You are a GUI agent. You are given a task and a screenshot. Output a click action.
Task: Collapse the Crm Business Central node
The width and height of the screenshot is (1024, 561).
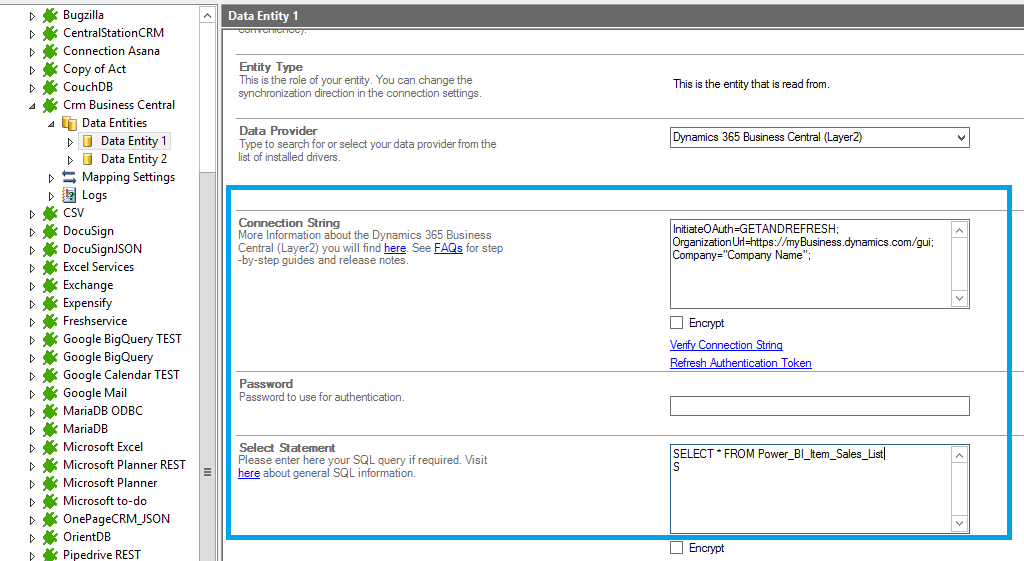point(33,105)
